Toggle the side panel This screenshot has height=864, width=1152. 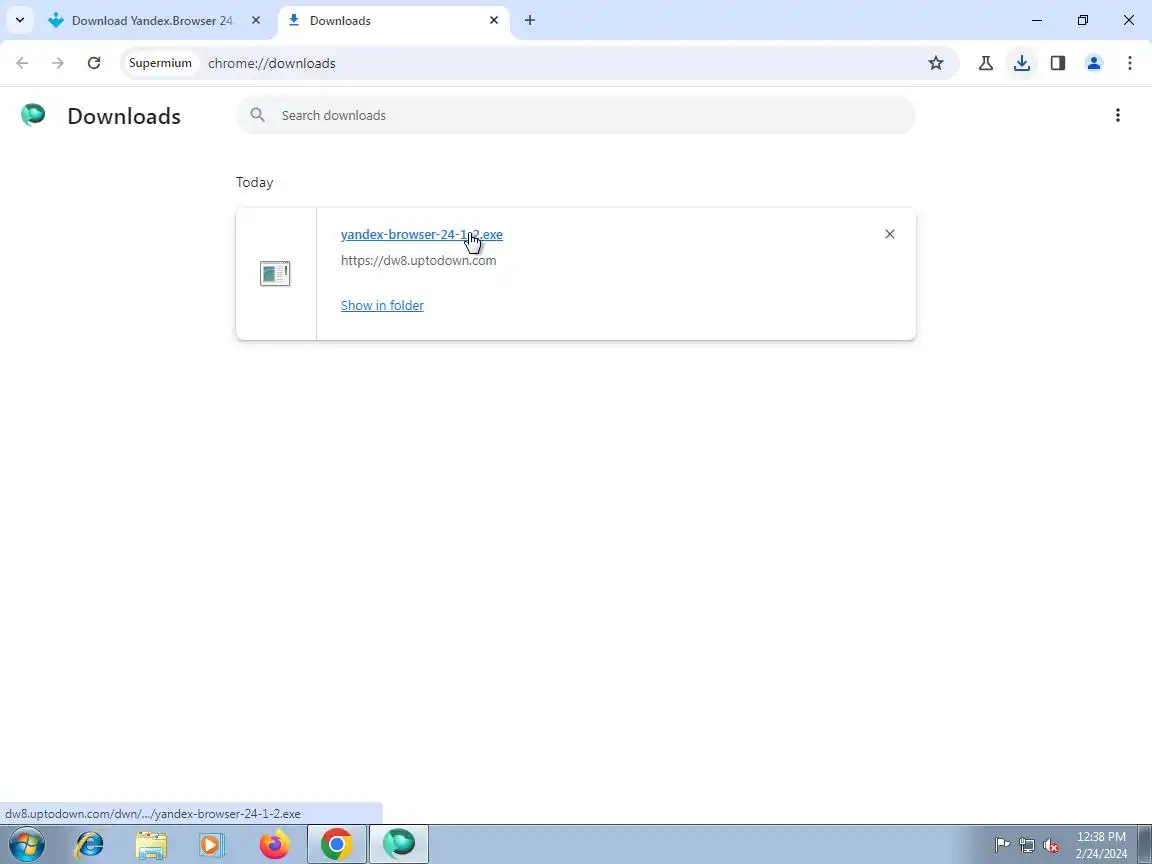pyautogui.click(x=1058, y=63)
